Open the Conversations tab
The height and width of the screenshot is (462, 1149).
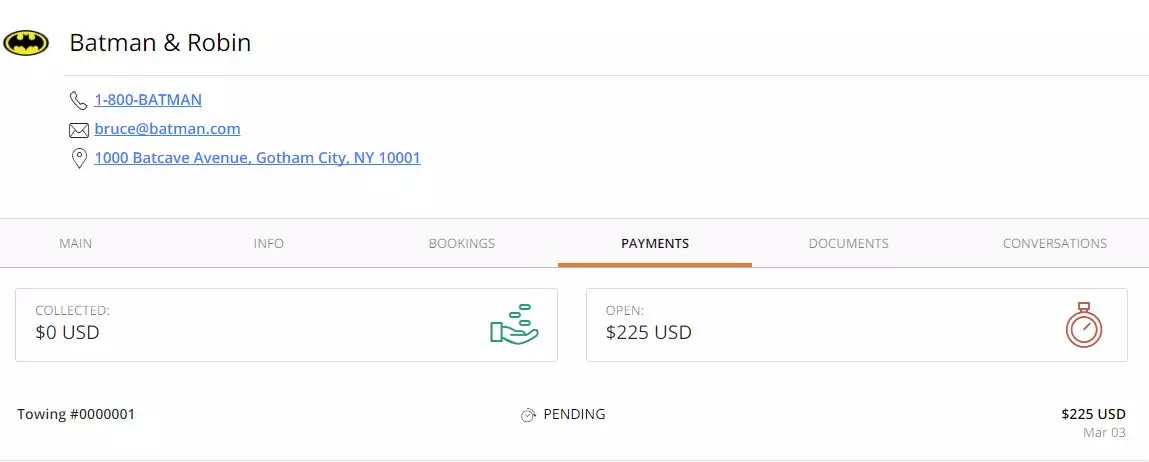[1054, 243]
